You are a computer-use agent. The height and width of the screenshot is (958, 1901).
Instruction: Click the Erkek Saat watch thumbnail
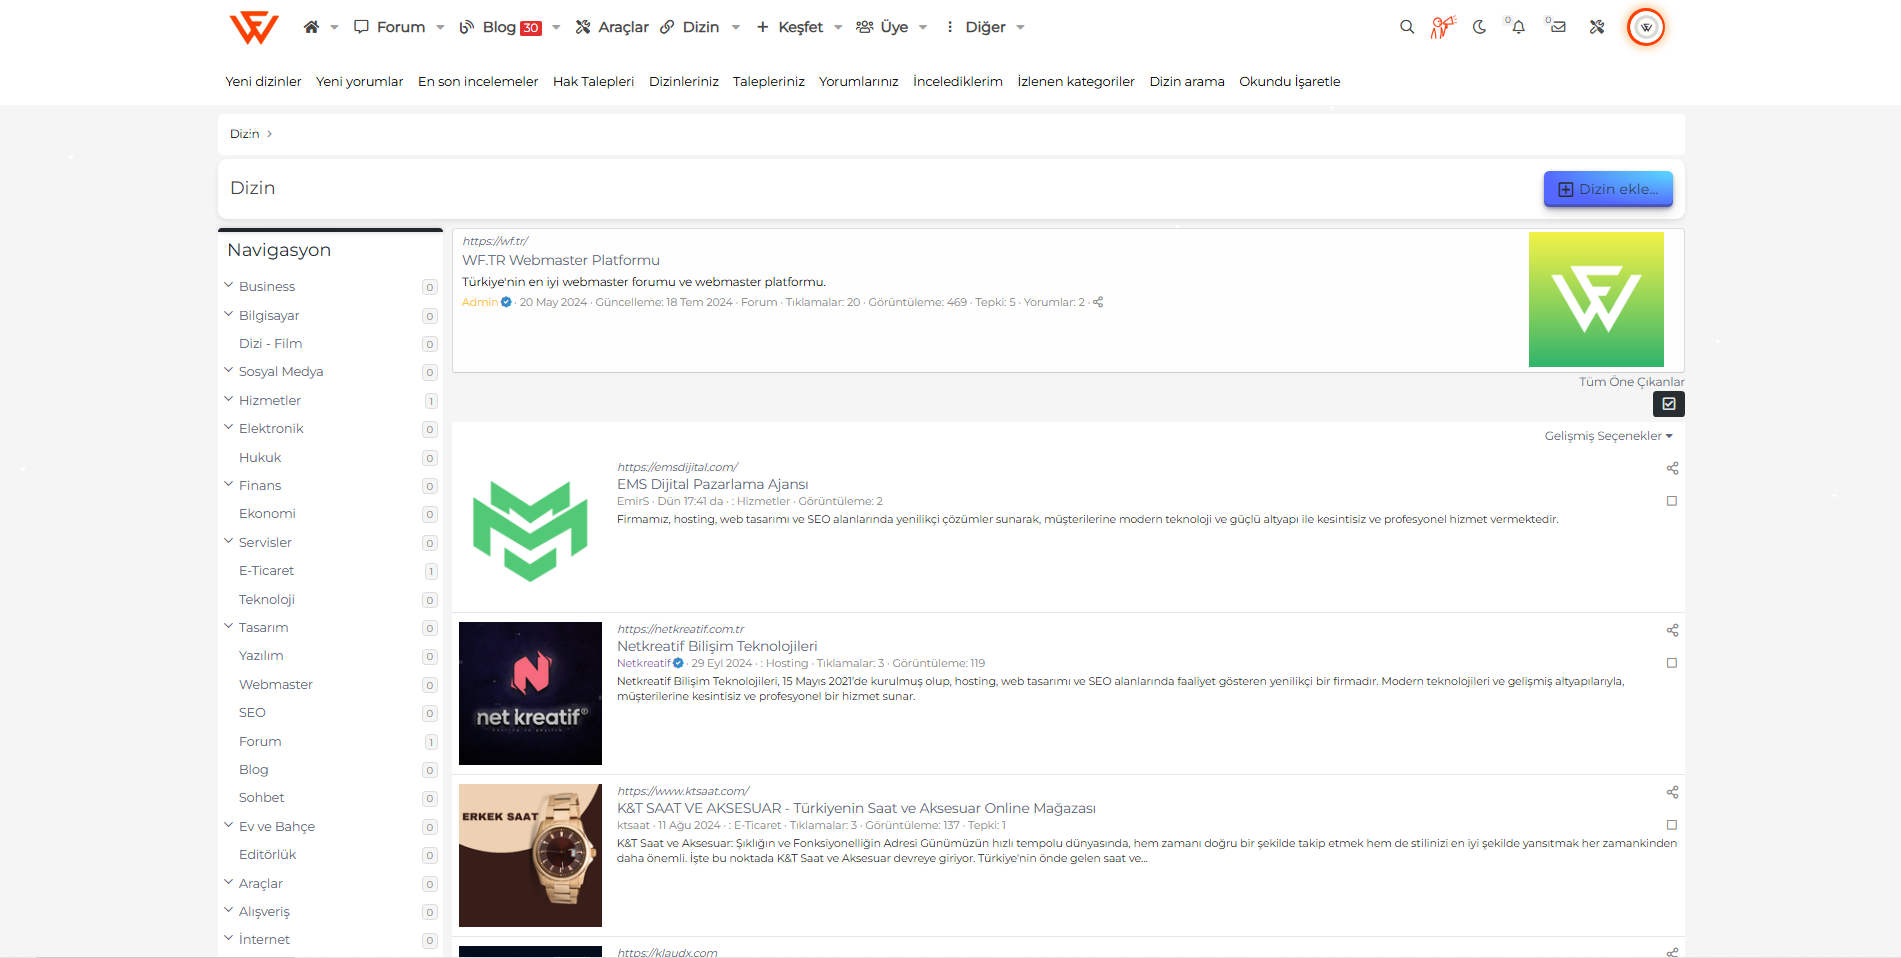(x=530, y=855)
